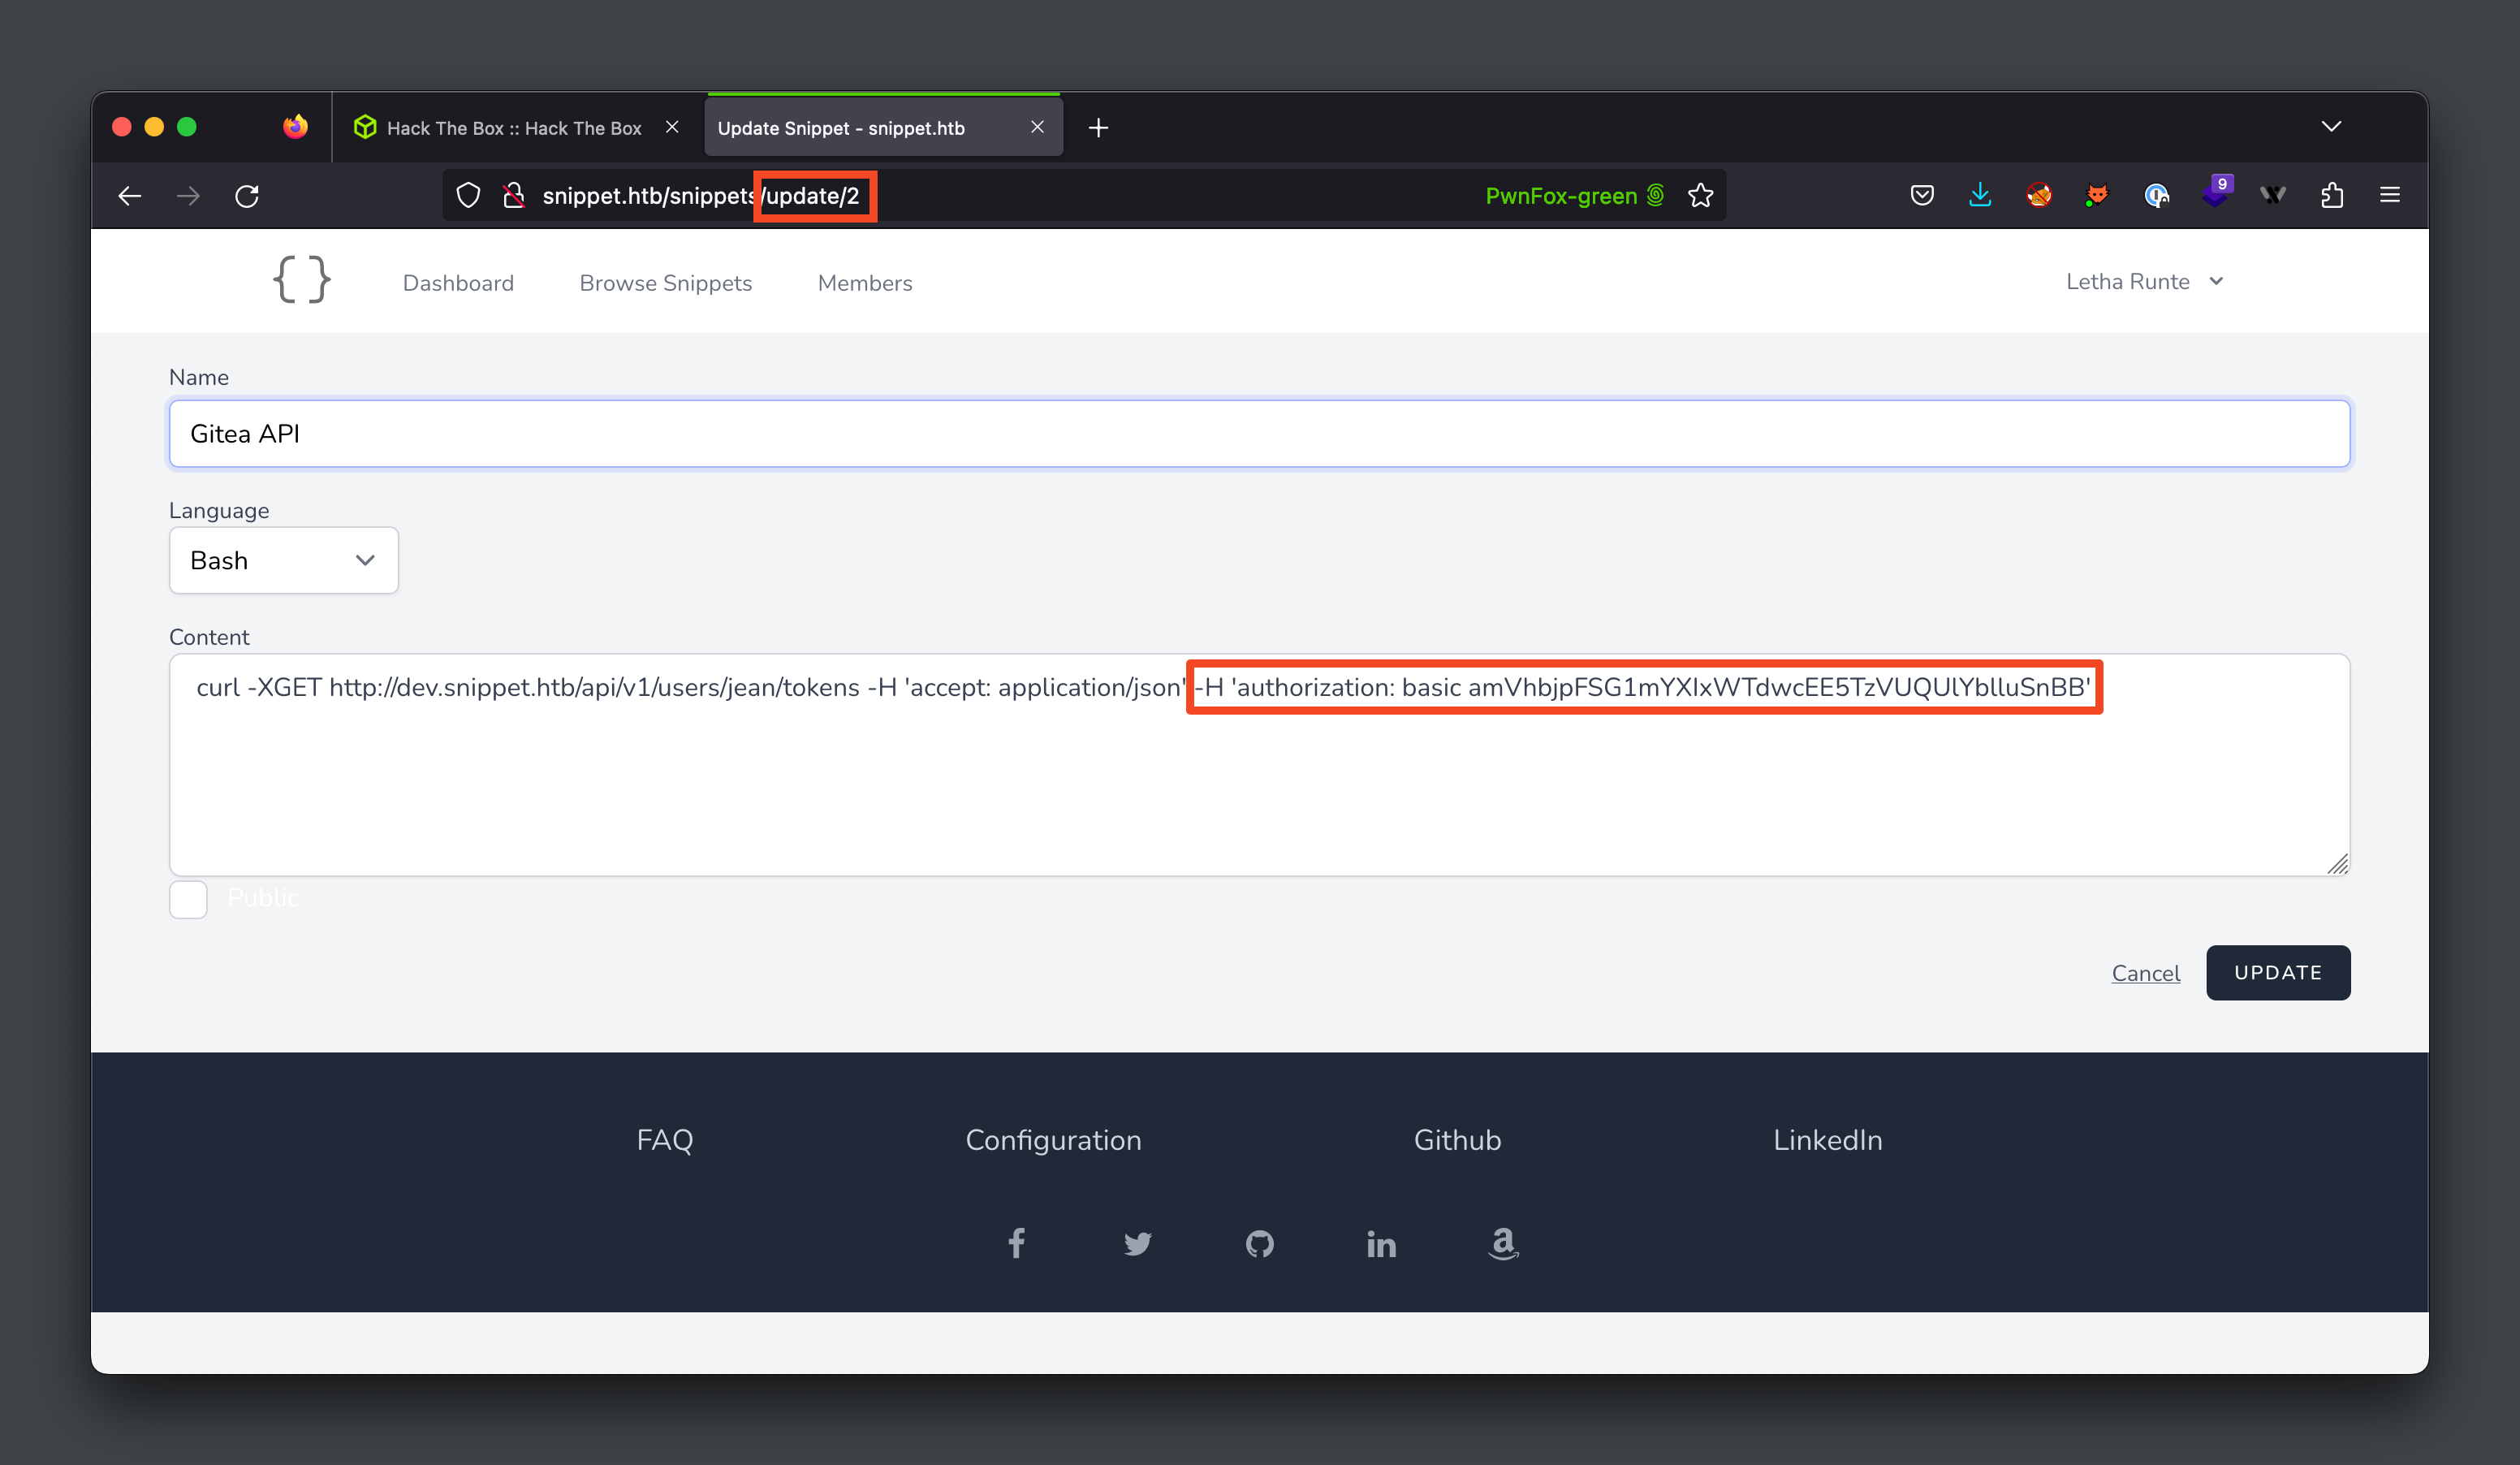Open the LinkedIn footer text link
Image resolution: width=2520 pixels, height=1465 pixels.
coord(1827,1140)
